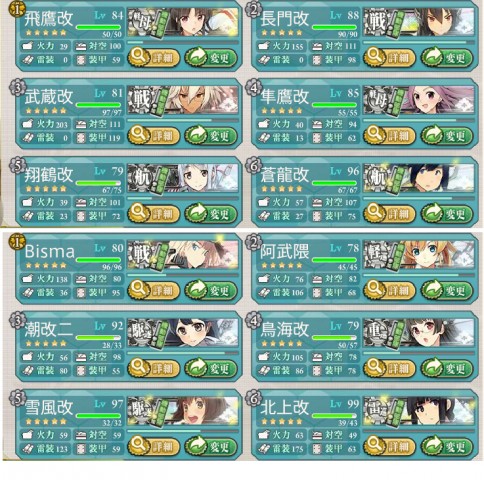Screen dimensions: 484x480
Task: Select 長門改 character portrait banner
Action: (x=419, y=22)
